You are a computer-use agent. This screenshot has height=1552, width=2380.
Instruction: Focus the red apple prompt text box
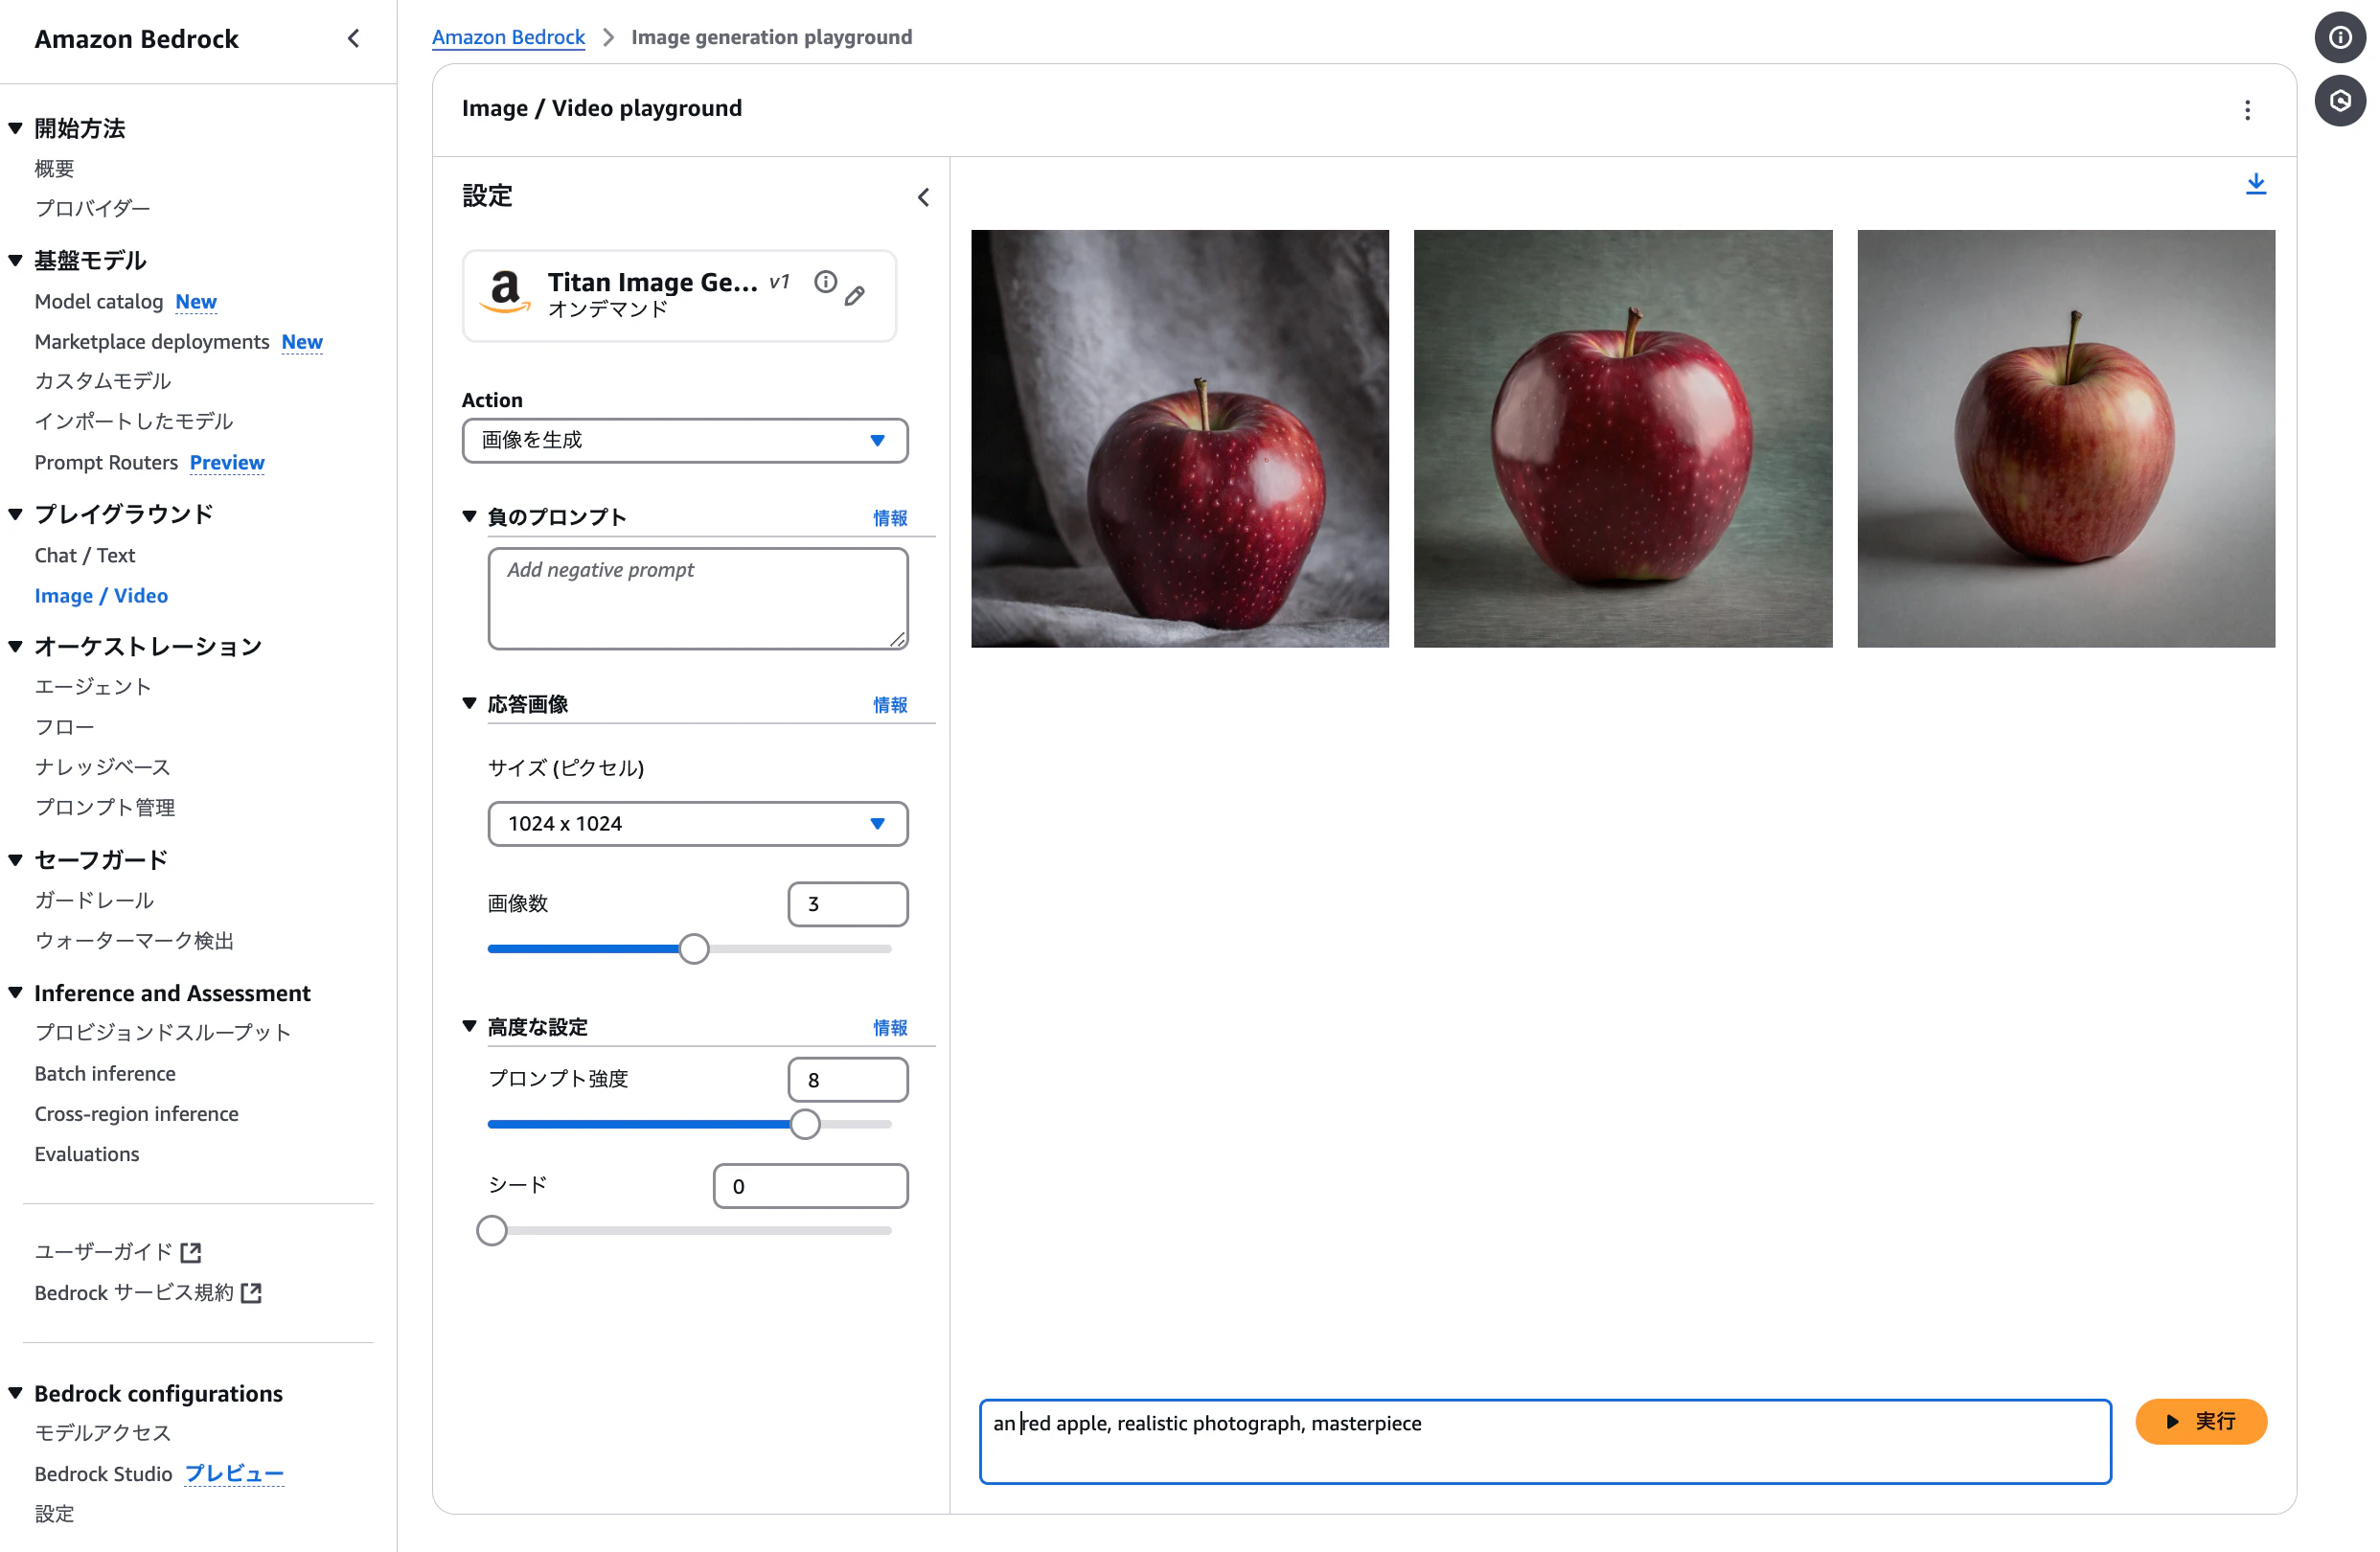tap(1545, 1441)
